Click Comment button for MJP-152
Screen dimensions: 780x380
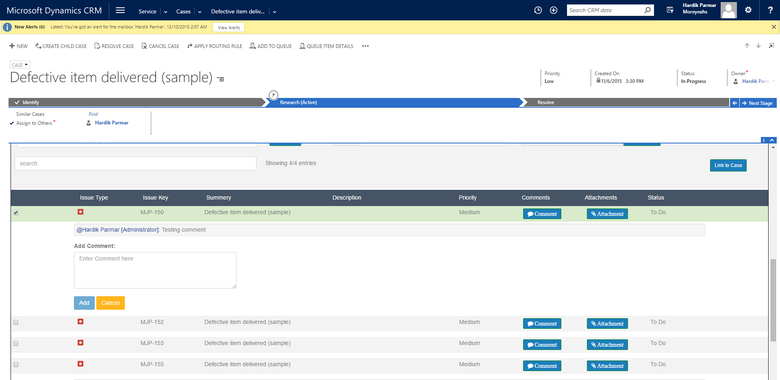[x=542, y=323]
